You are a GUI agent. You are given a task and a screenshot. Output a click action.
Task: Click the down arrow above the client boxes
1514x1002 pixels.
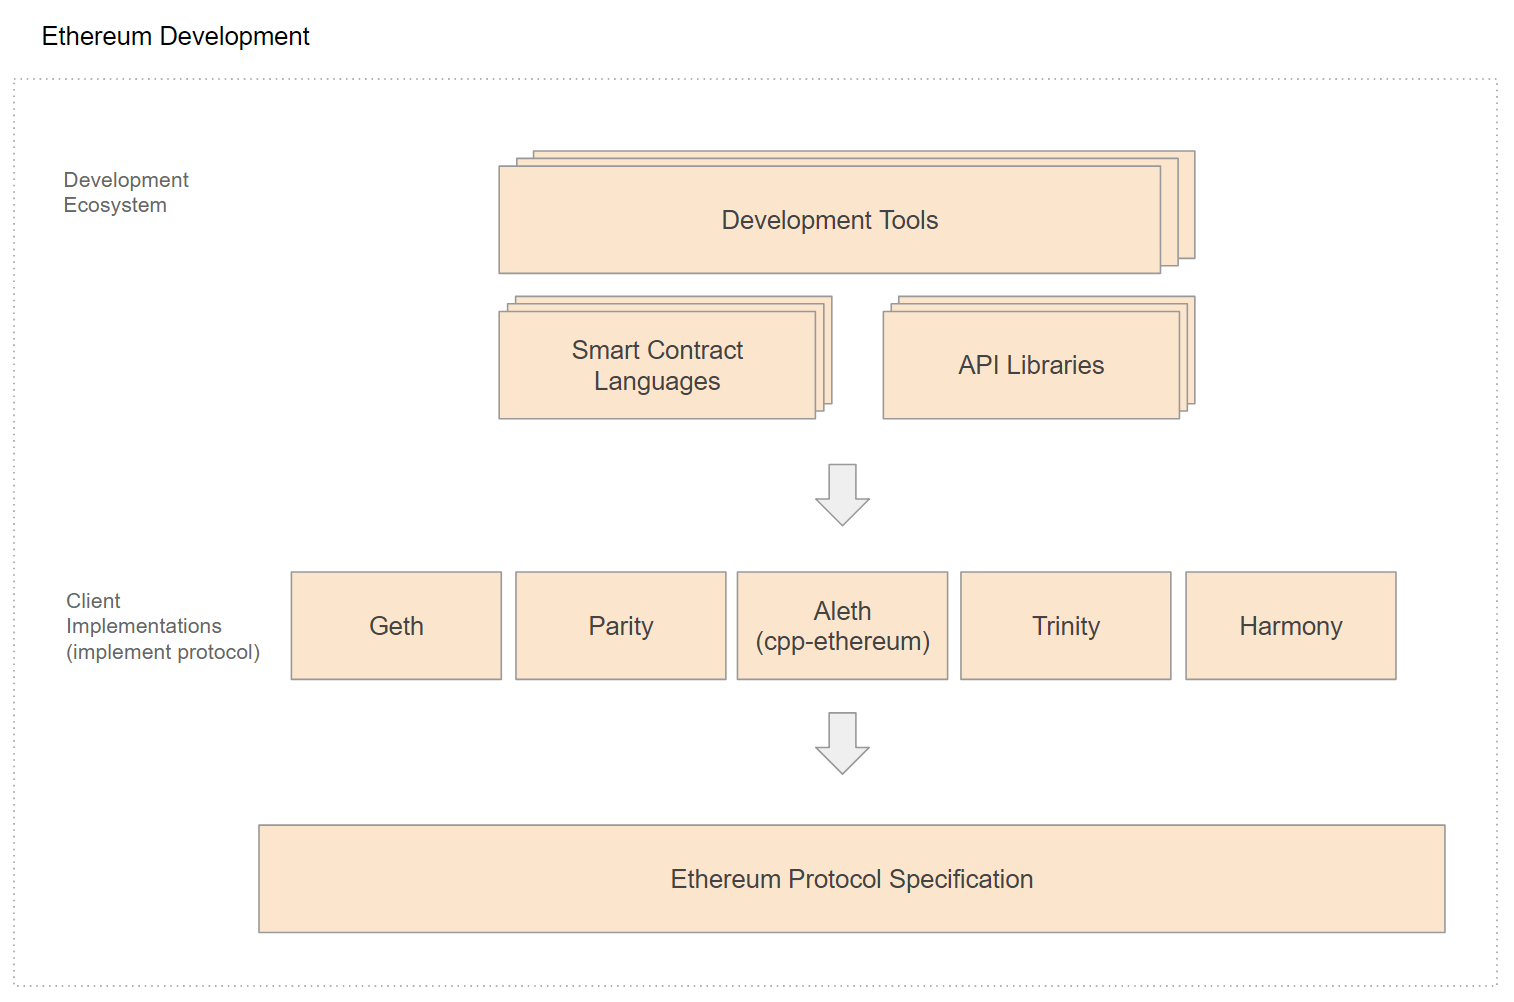pos(842,495)
